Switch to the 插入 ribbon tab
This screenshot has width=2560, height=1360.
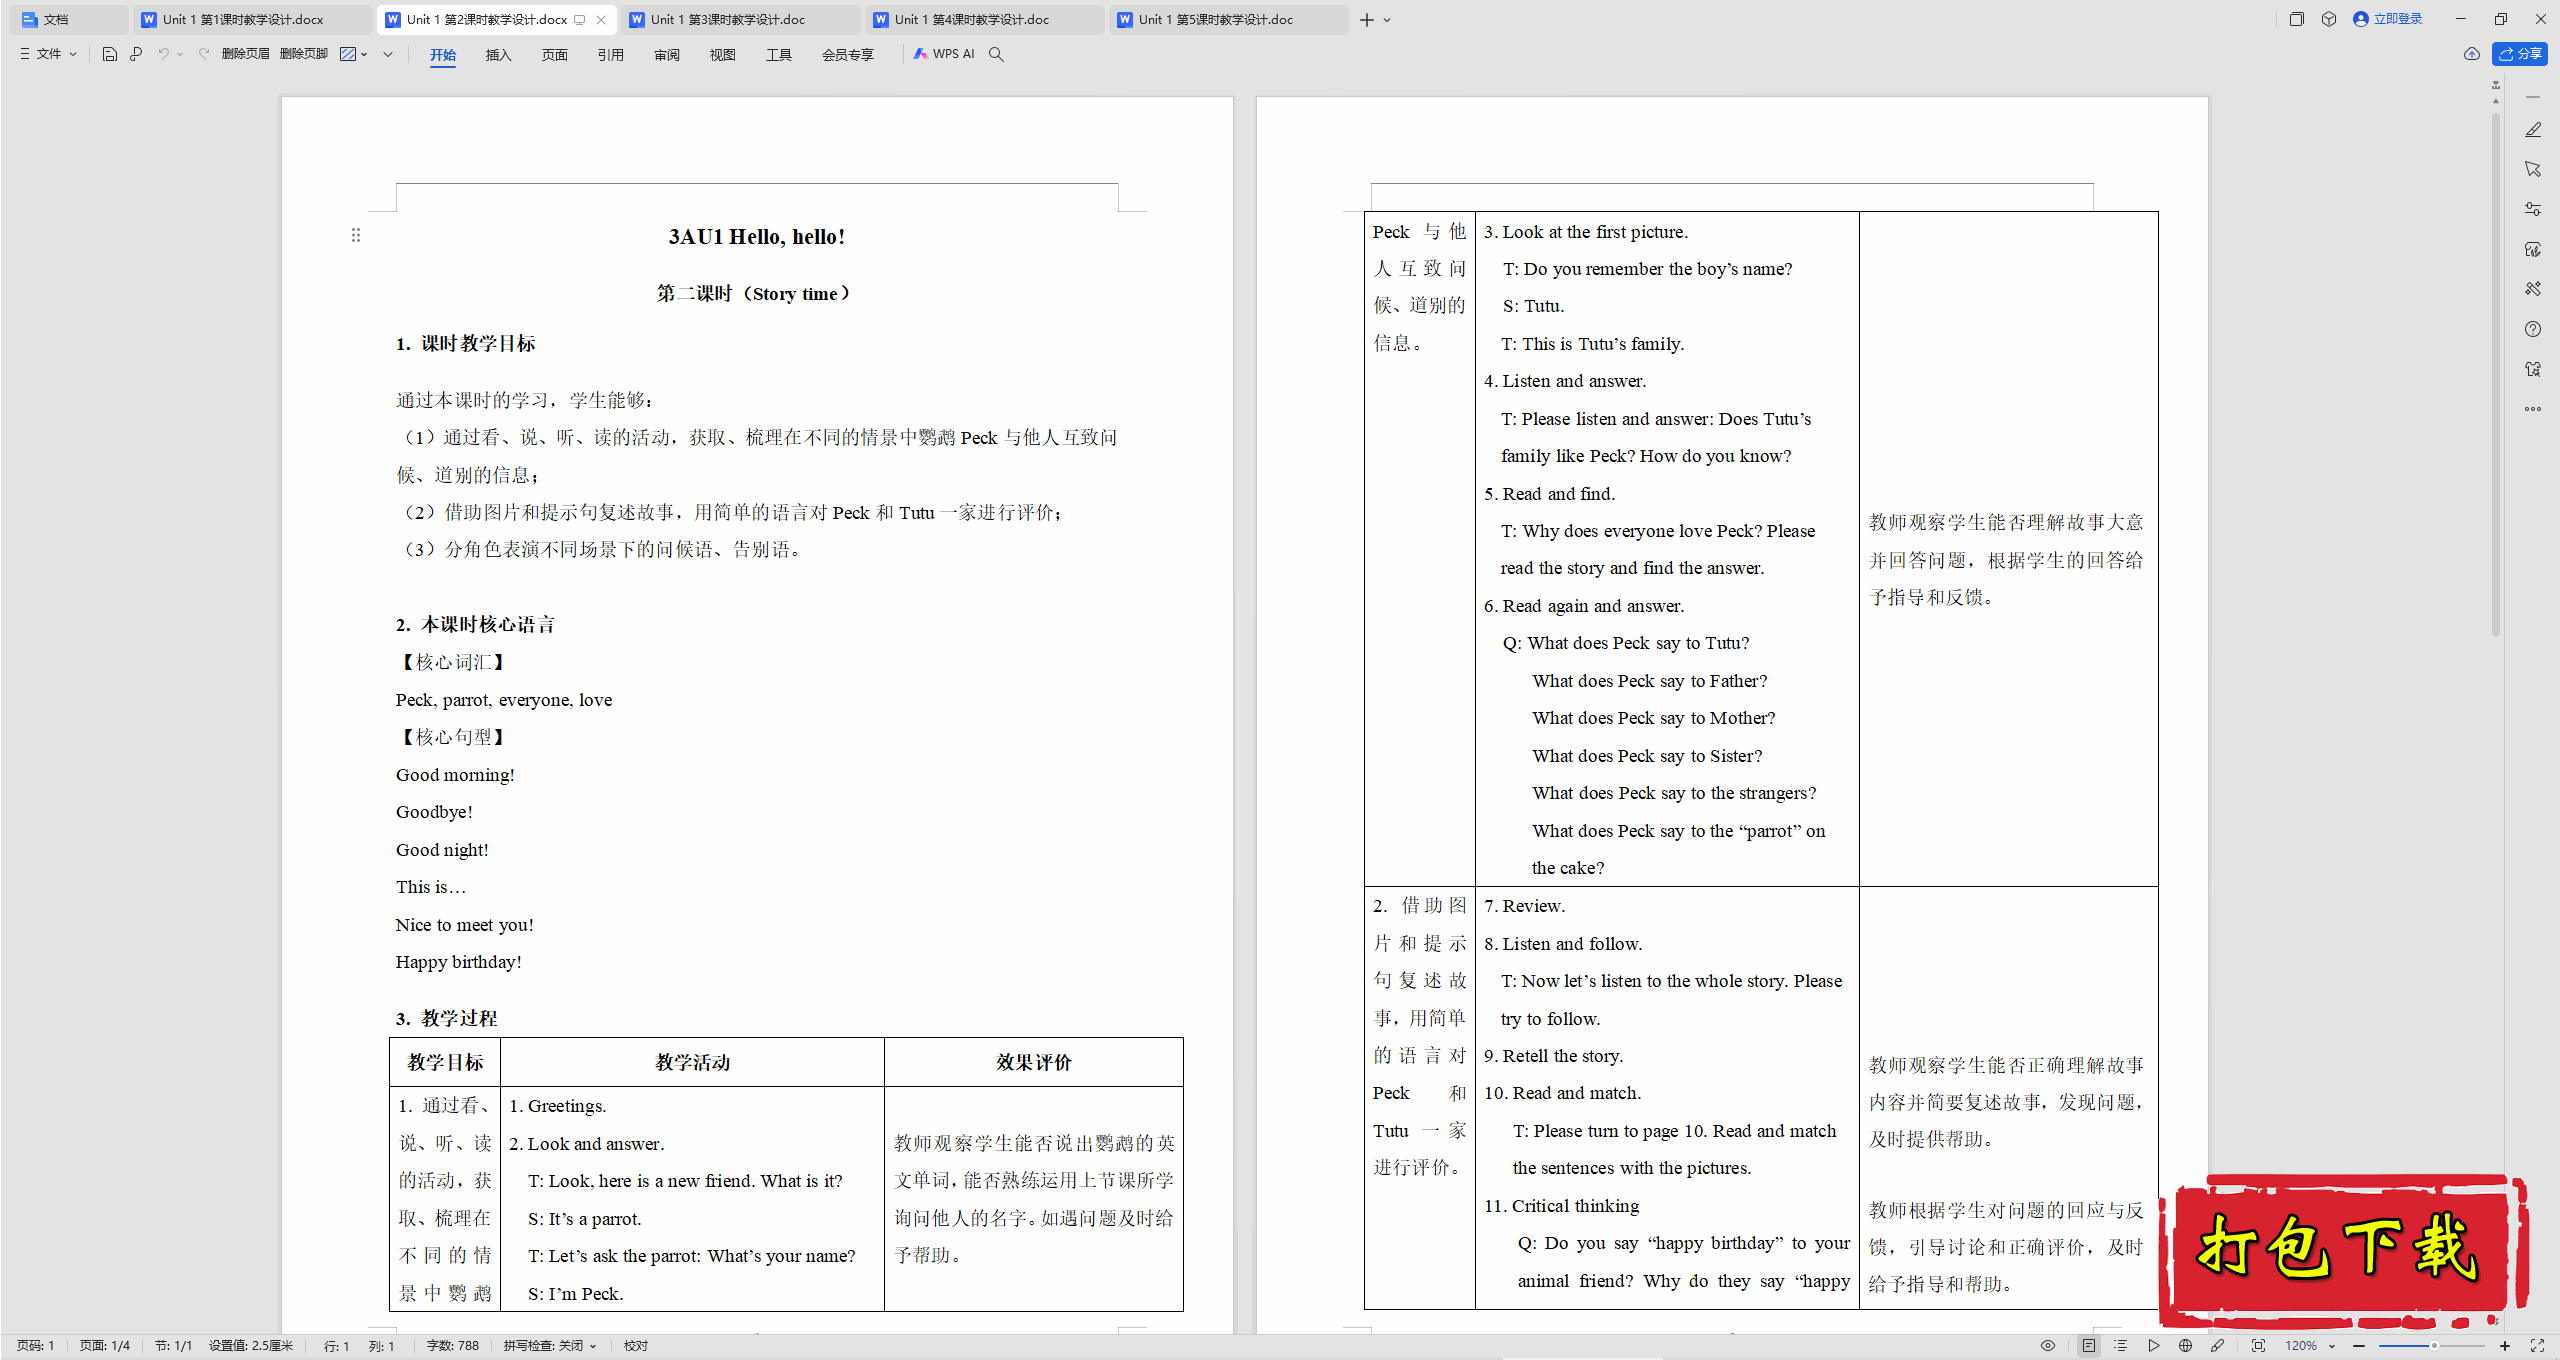tap(499, 55)
